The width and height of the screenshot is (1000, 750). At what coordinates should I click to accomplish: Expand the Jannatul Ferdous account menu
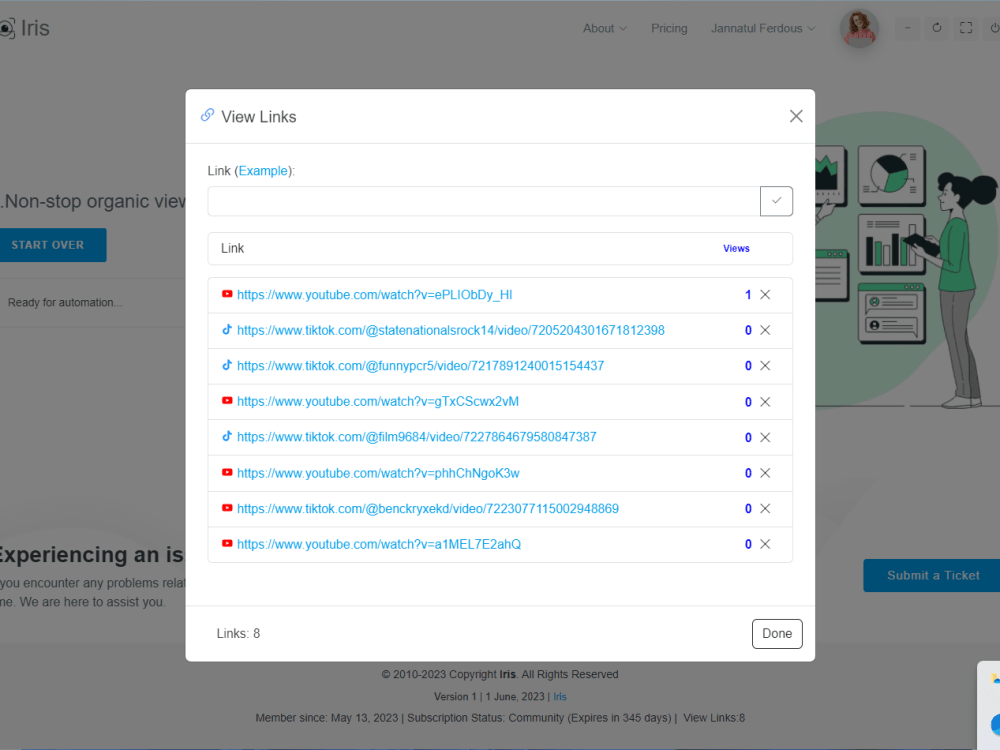coord(763,28)
